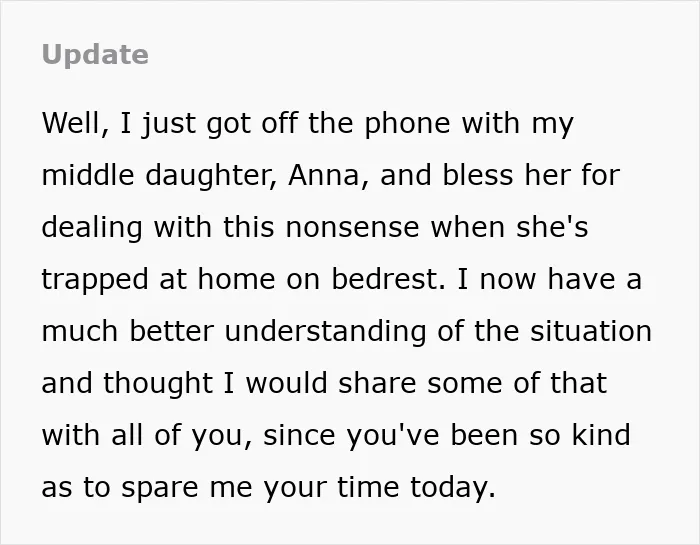Click the word "nonsense"
Screen dimensions: 700x545
tap(352, 227)
